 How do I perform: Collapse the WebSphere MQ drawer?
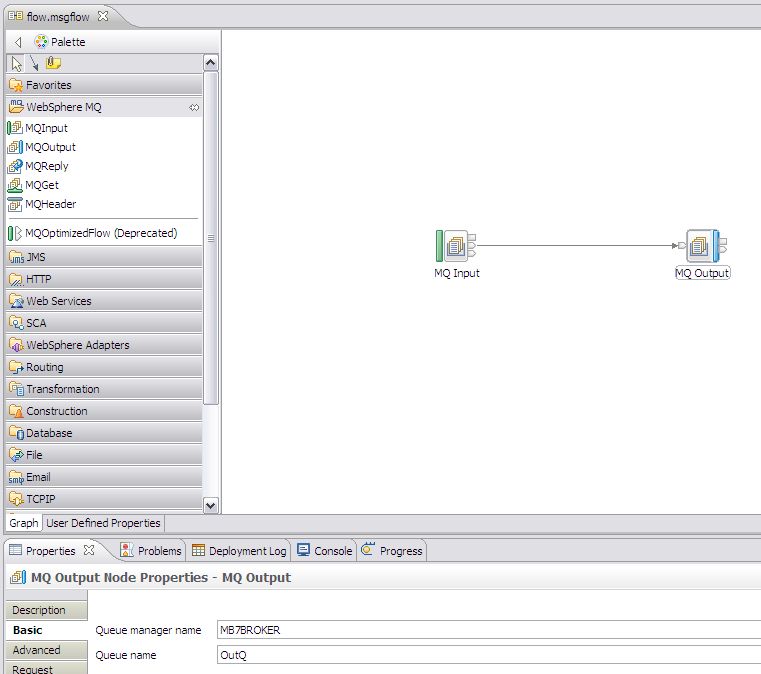click(x=104, y=107)
